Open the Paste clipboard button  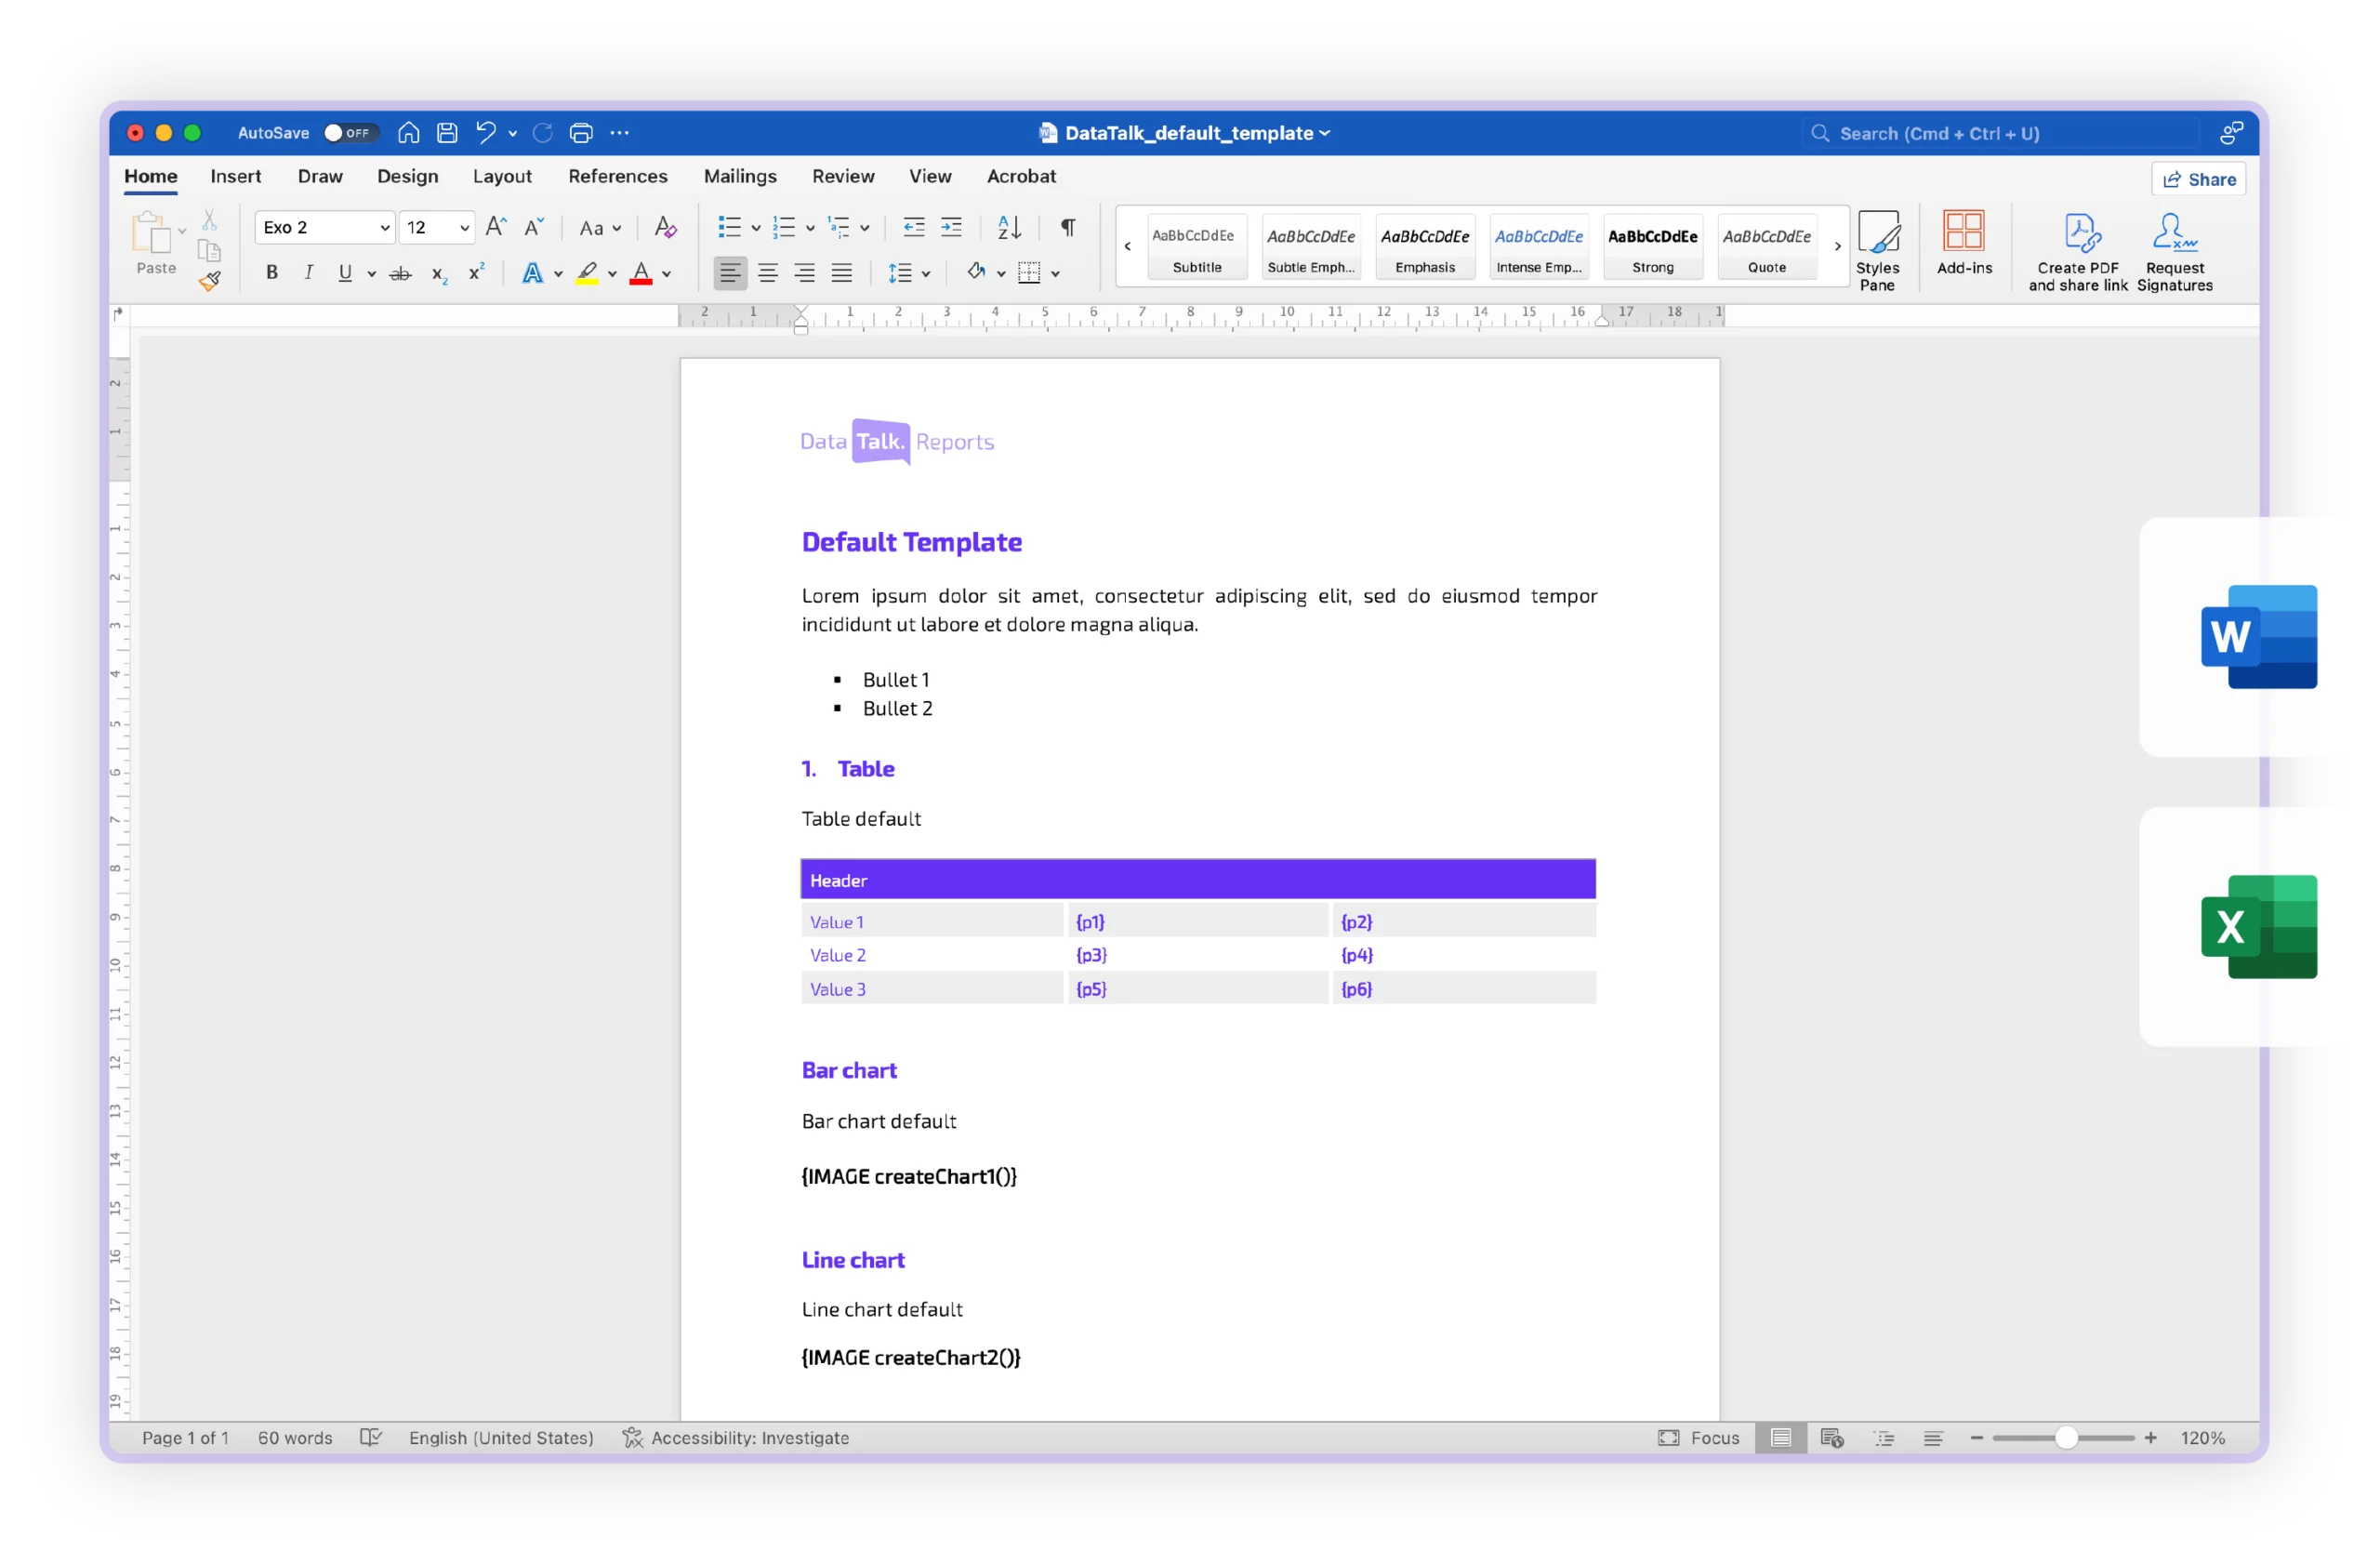point(153,243)
